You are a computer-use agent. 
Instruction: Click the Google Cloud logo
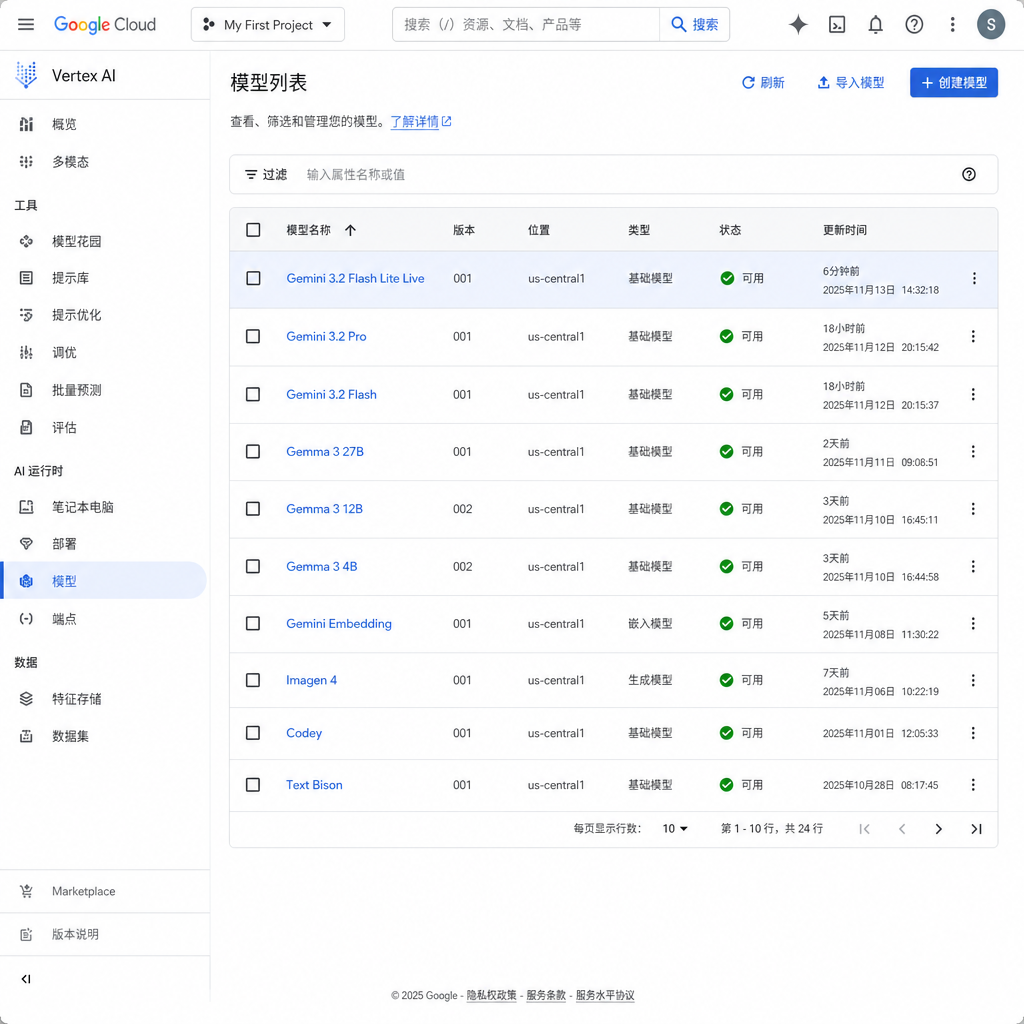(104, 25)
